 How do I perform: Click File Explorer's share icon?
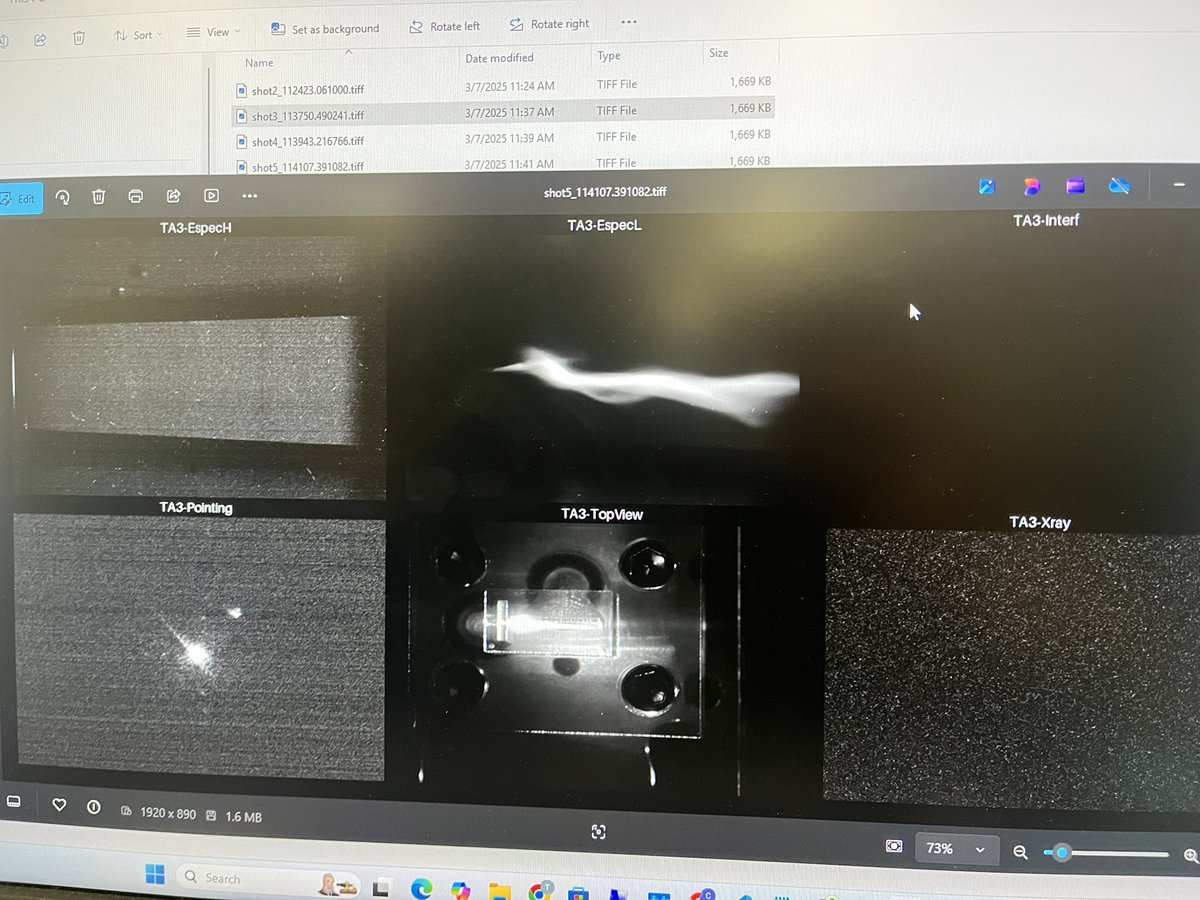(x=40, y=39)
